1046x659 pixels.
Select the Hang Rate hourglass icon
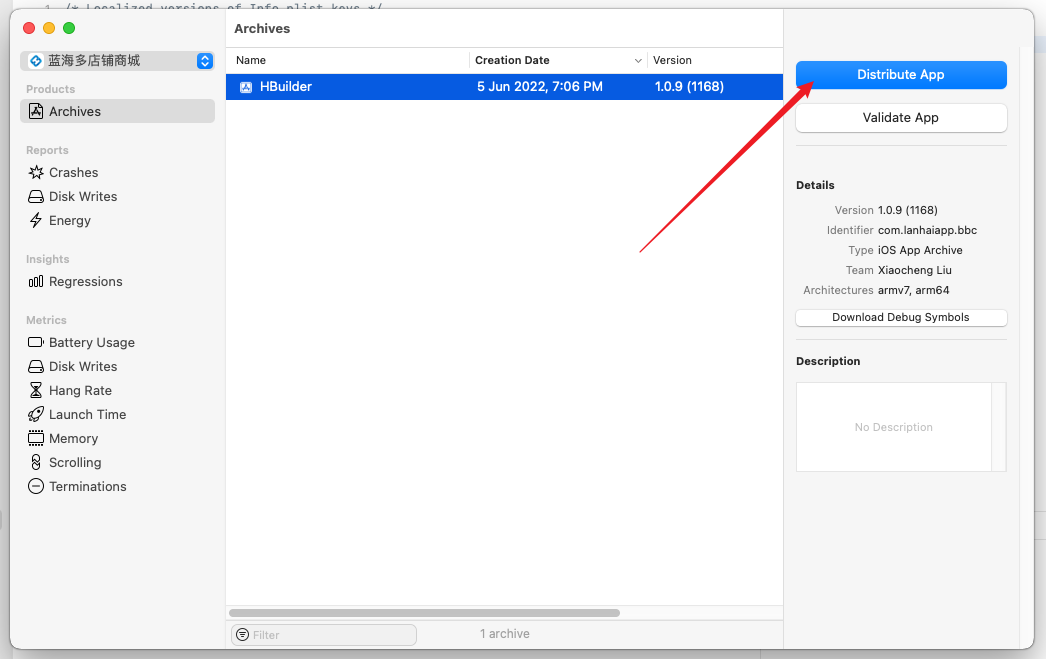click(36, 390)
